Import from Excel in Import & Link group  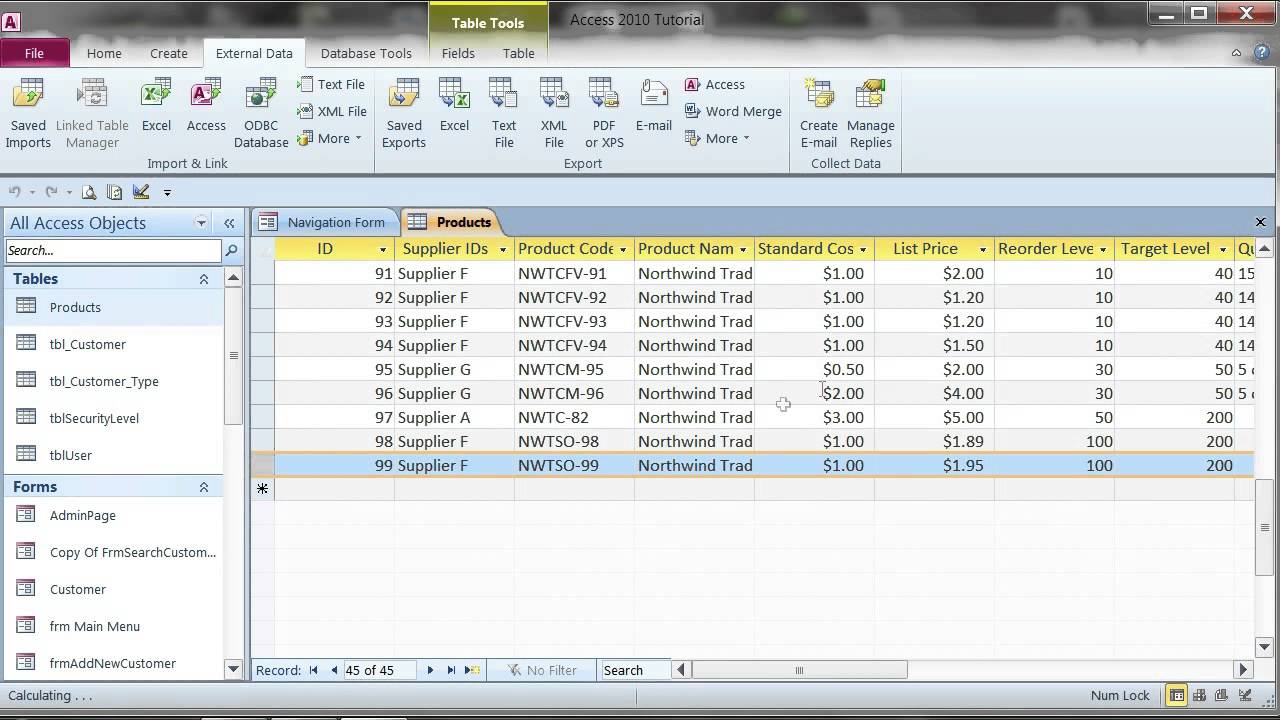156,106
